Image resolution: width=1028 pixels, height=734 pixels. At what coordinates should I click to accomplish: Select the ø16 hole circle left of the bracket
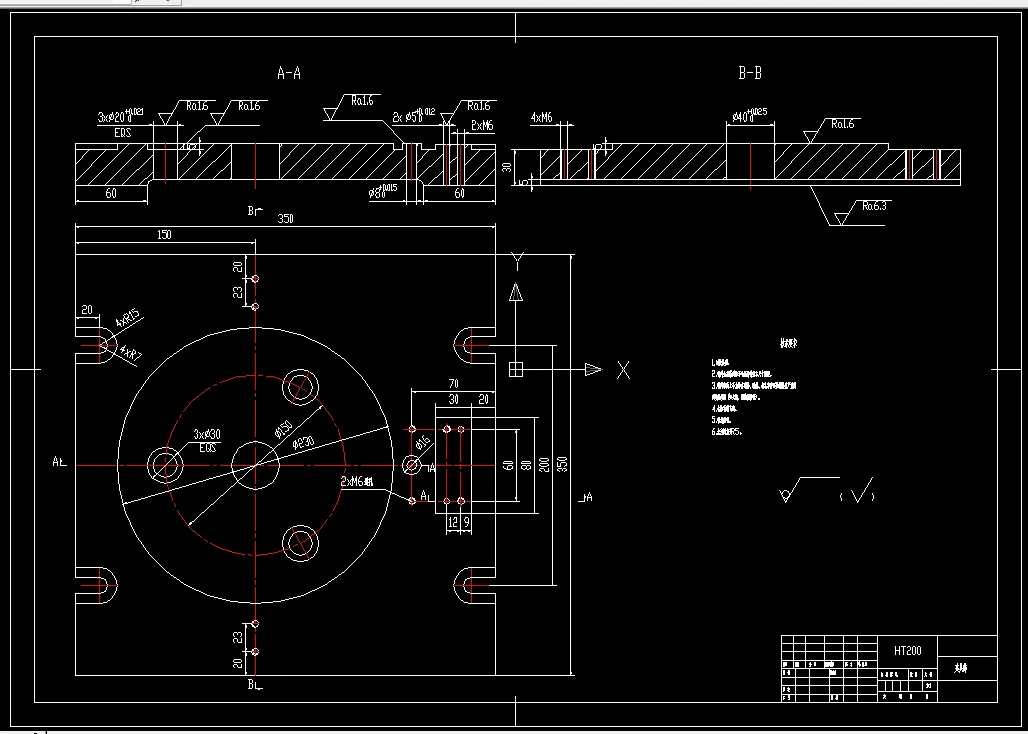(412, 465)
